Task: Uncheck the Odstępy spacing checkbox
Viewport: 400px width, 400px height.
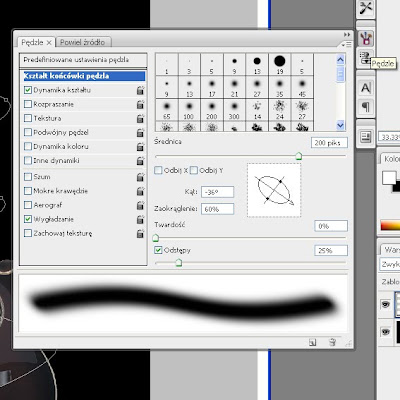Action: 158,250
